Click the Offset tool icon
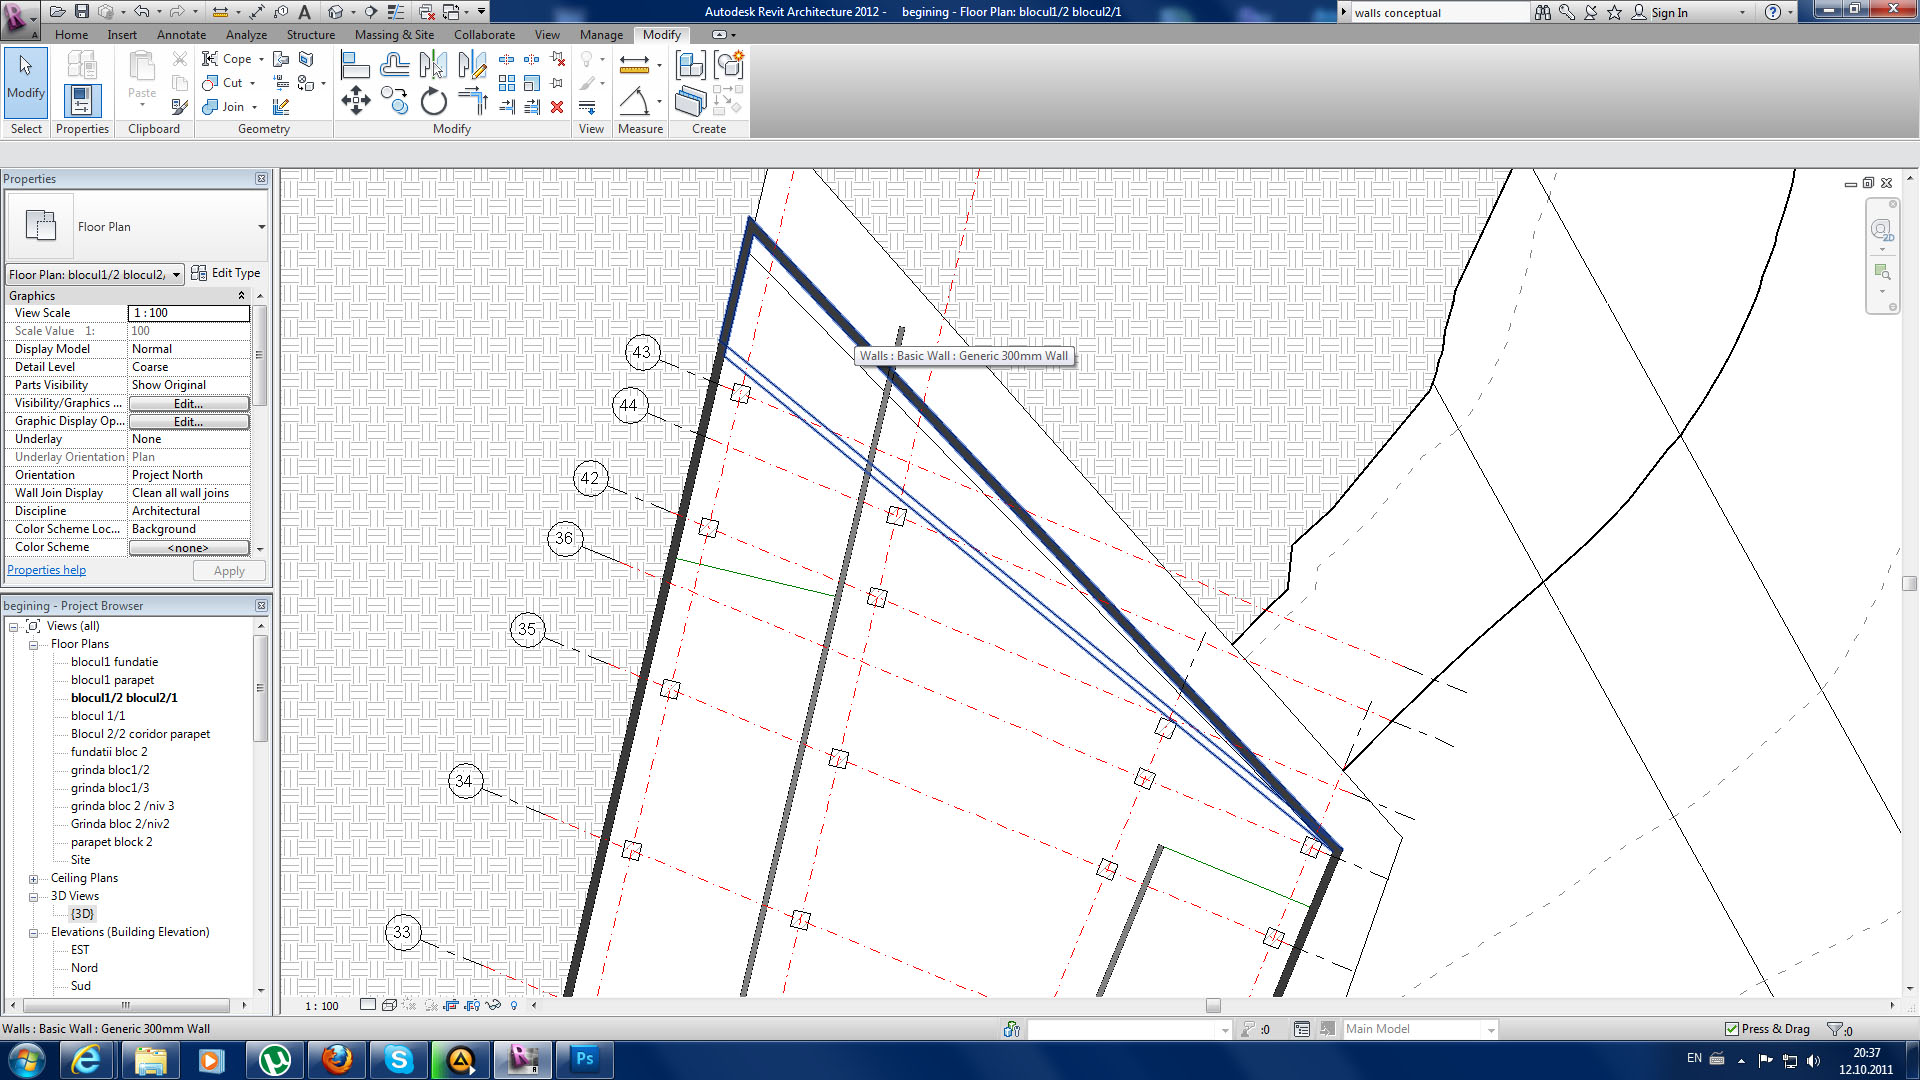Image resolution: width=1920 pixels, height=1080 pixels. click(x=394, y=66)
